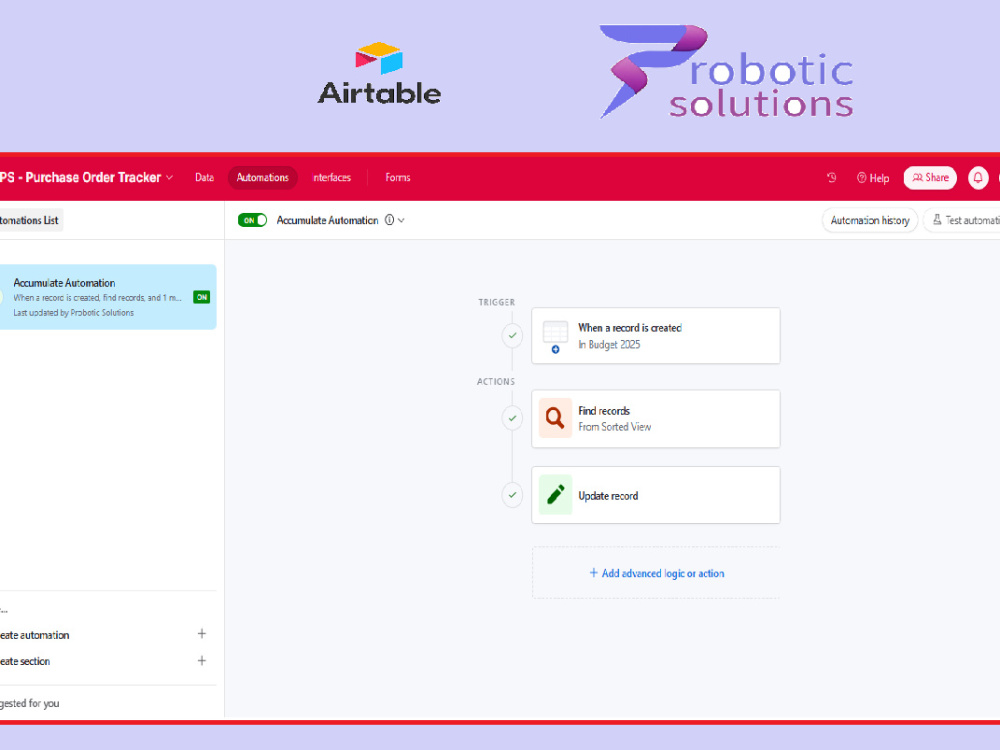This screenshot has width=1000, height=750.
Task: Select the Accumulate Automation list item
Action: pos(107,297)
